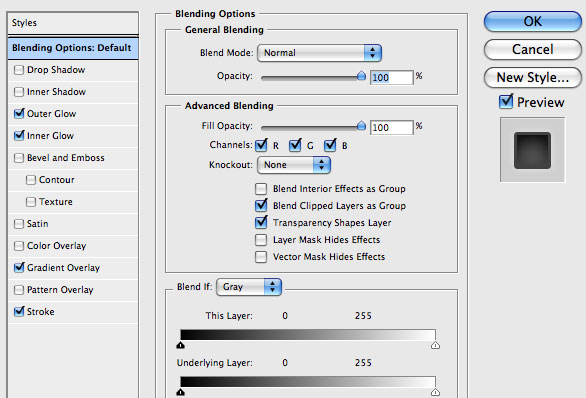The image size is (586, 398).
Task: Enable the Drop Shadow checkbox
Action: (19, 70)
